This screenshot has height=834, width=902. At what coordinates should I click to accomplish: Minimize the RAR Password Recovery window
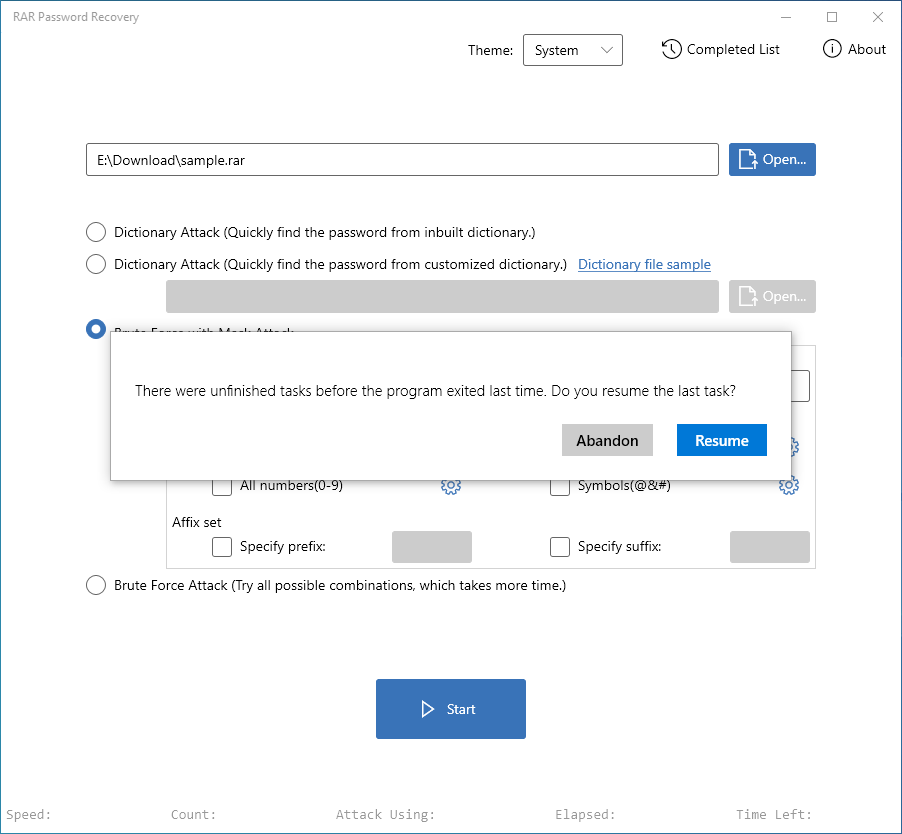point(786,17)
